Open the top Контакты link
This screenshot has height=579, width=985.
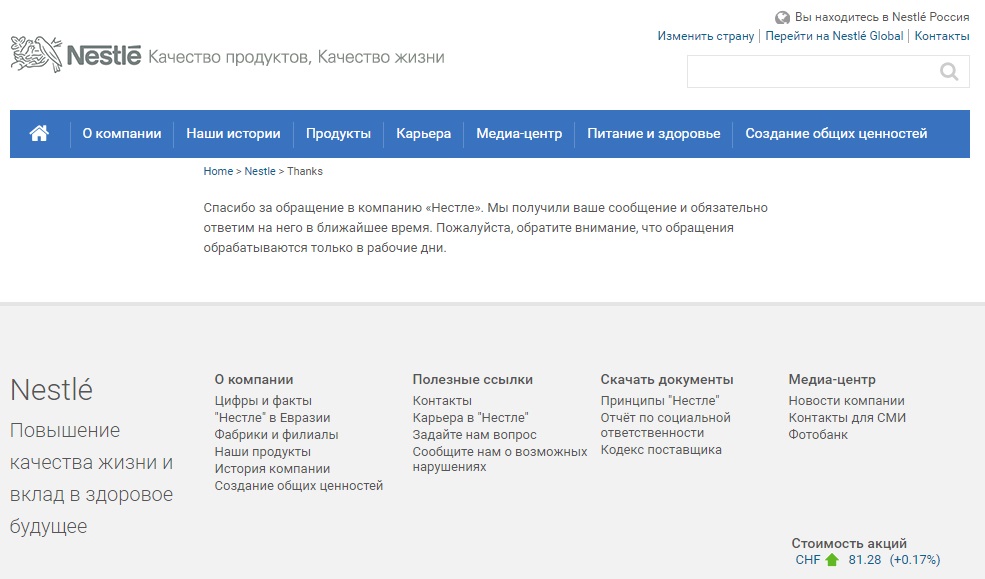(x=942, y=36)
